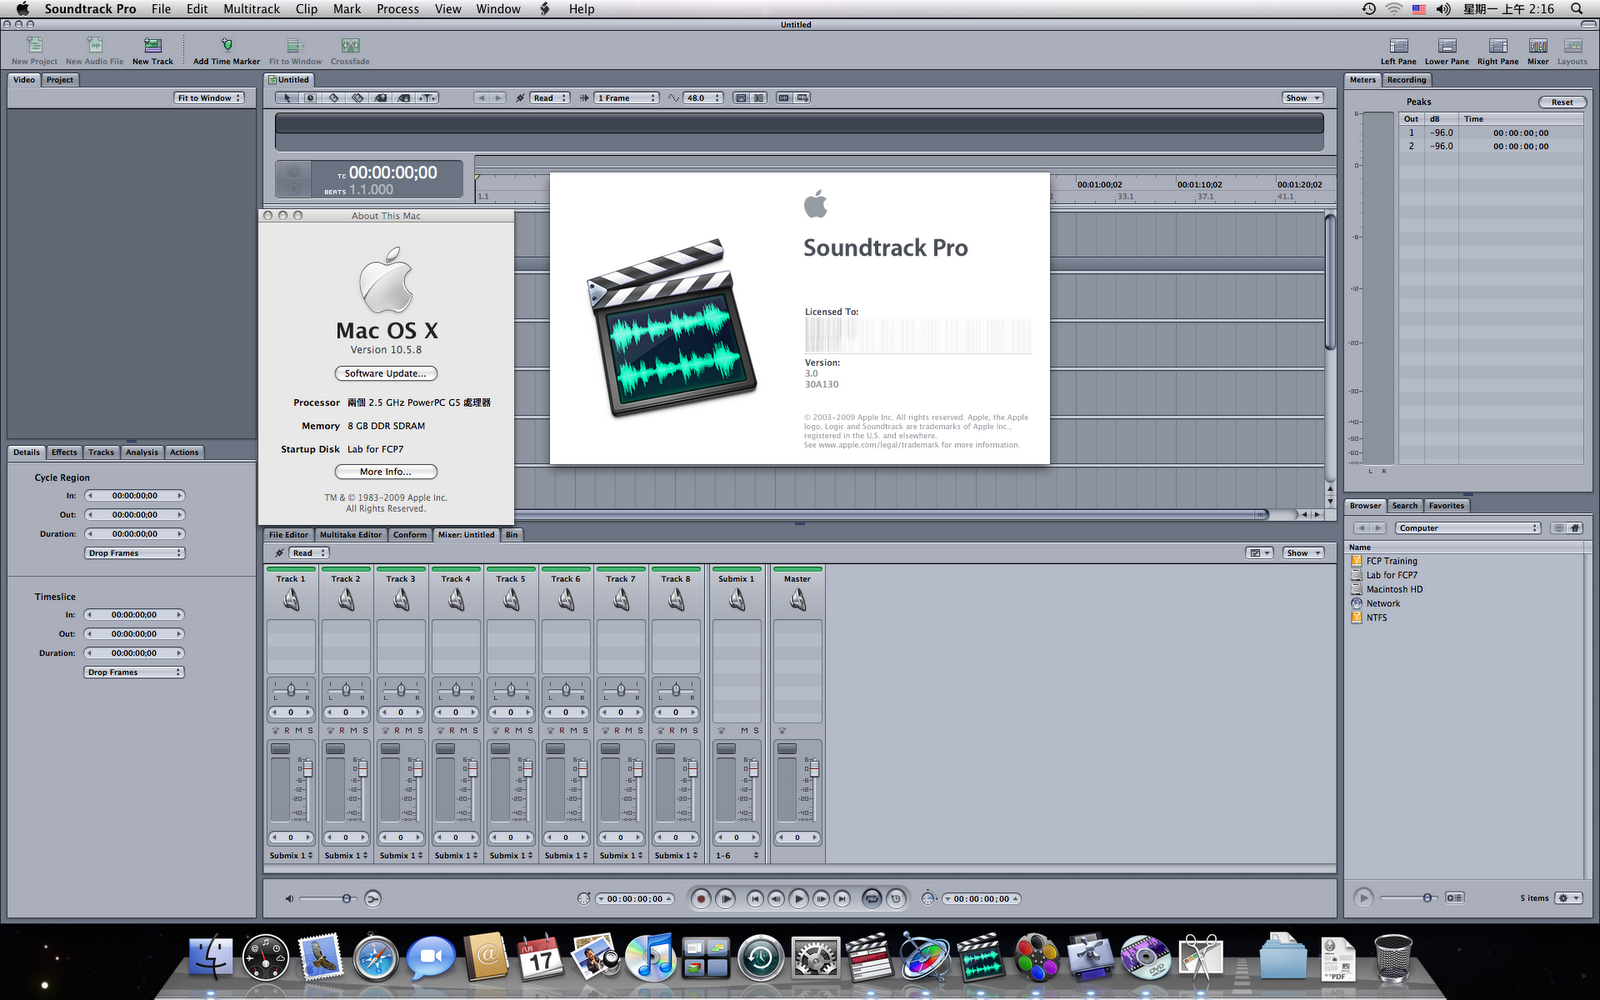This screenshot has height=1000, width=1600.
Task: Click the Reset button in Meters panel
Action: [x=1562, y=102]
